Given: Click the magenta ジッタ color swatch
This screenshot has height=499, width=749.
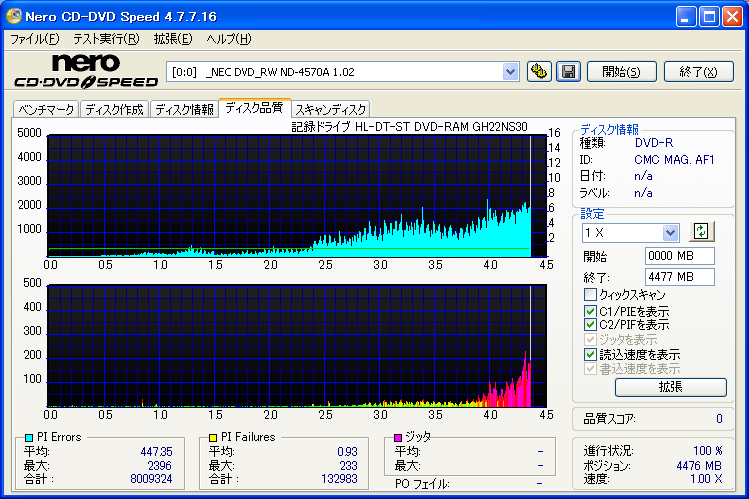Looking at the screenshot, I should tap(398, 437).
